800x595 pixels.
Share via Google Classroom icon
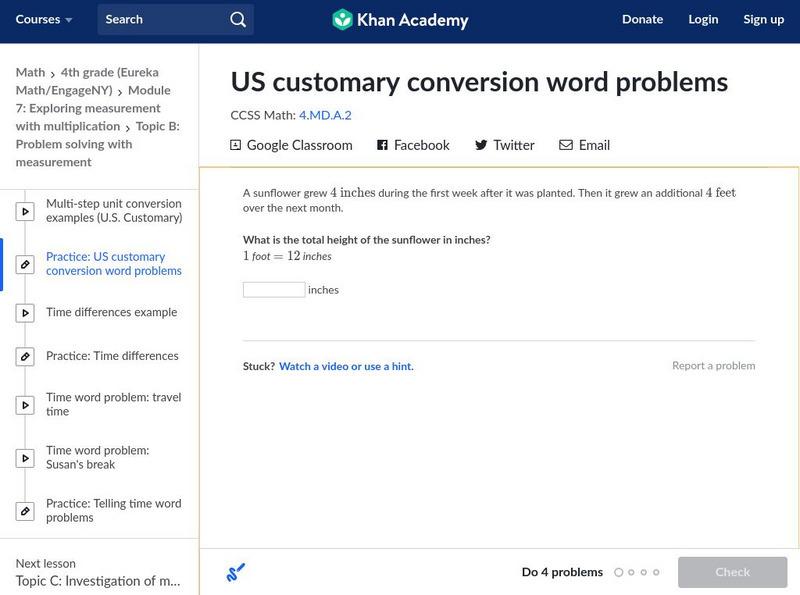[236, 145]
